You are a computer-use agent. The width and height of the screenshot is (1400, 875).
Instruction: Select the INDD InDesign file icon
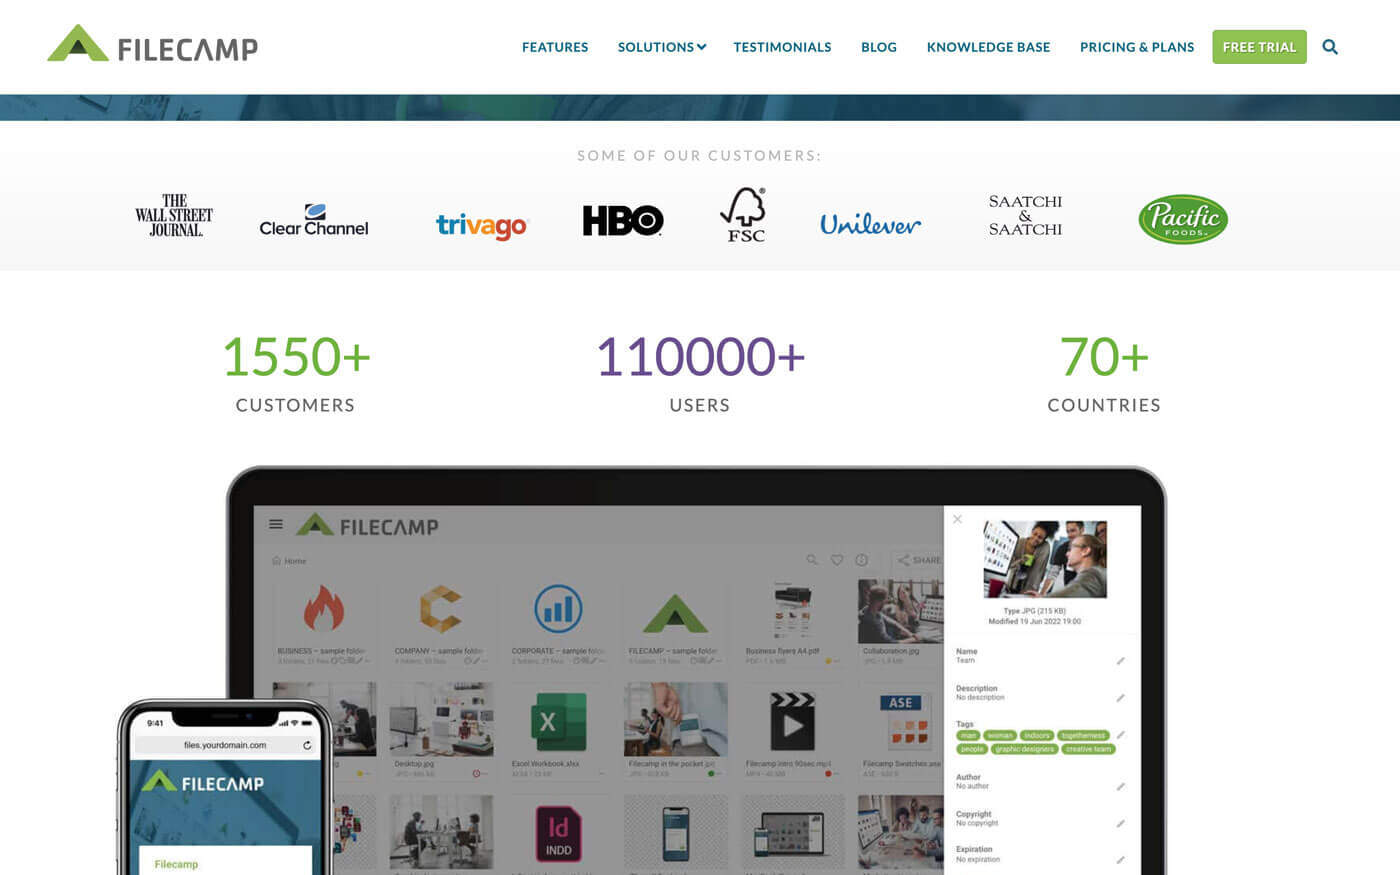558,834
